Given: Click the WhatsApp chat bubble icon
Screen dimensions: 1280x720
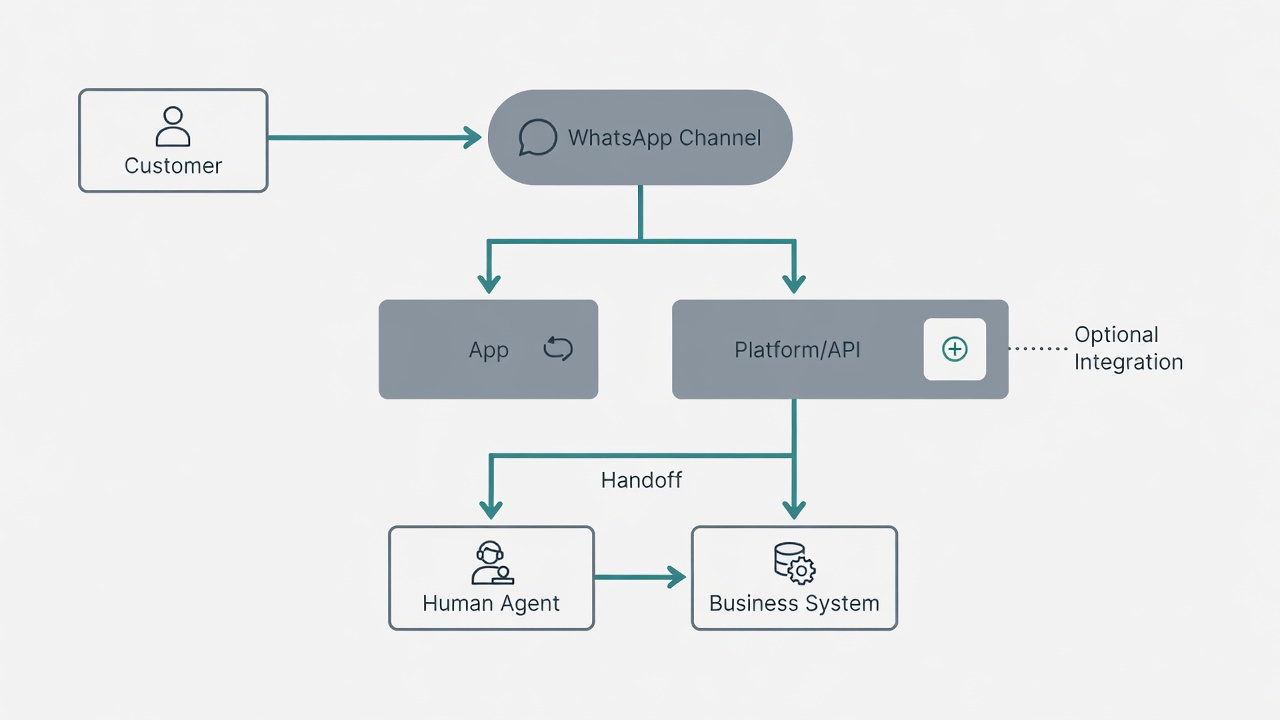Looking at the screenshot, I should [x=537, y=138].
